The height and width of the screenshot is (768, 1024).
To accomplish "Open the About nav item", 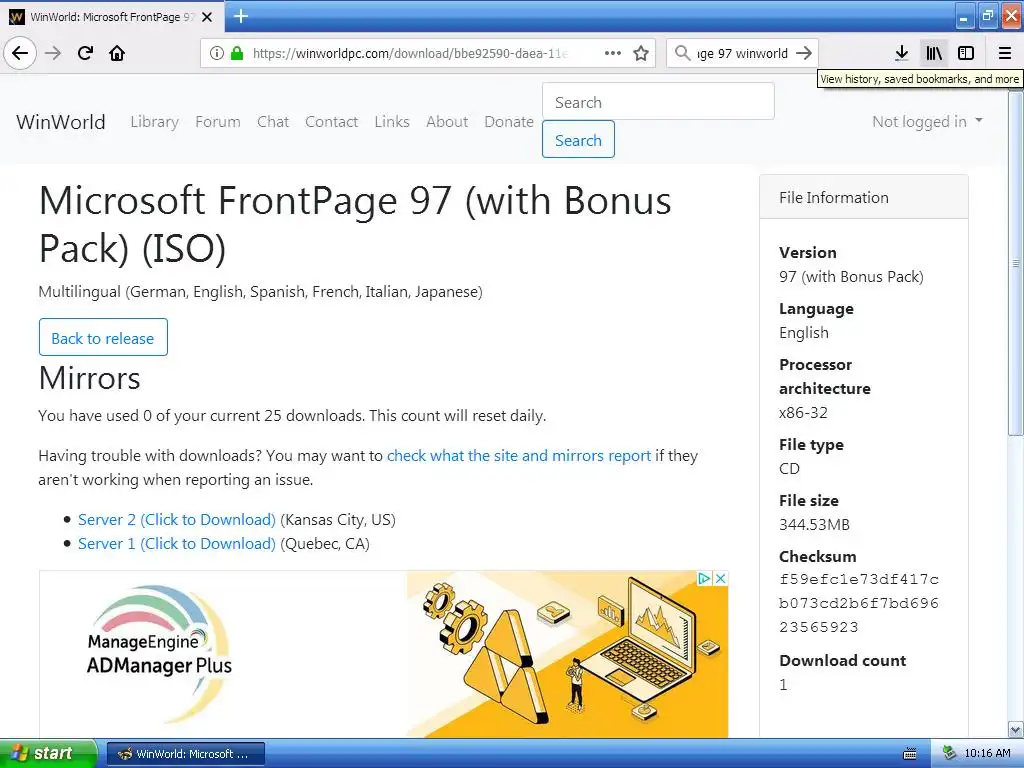I will (x=447, y=121).
